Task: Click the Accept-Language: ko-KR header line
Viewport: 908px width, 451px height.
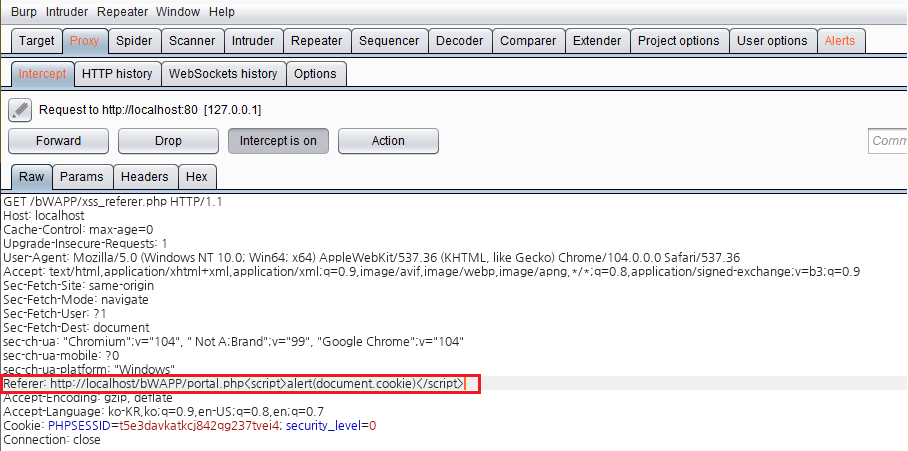Action: click(x=163, y=412)
